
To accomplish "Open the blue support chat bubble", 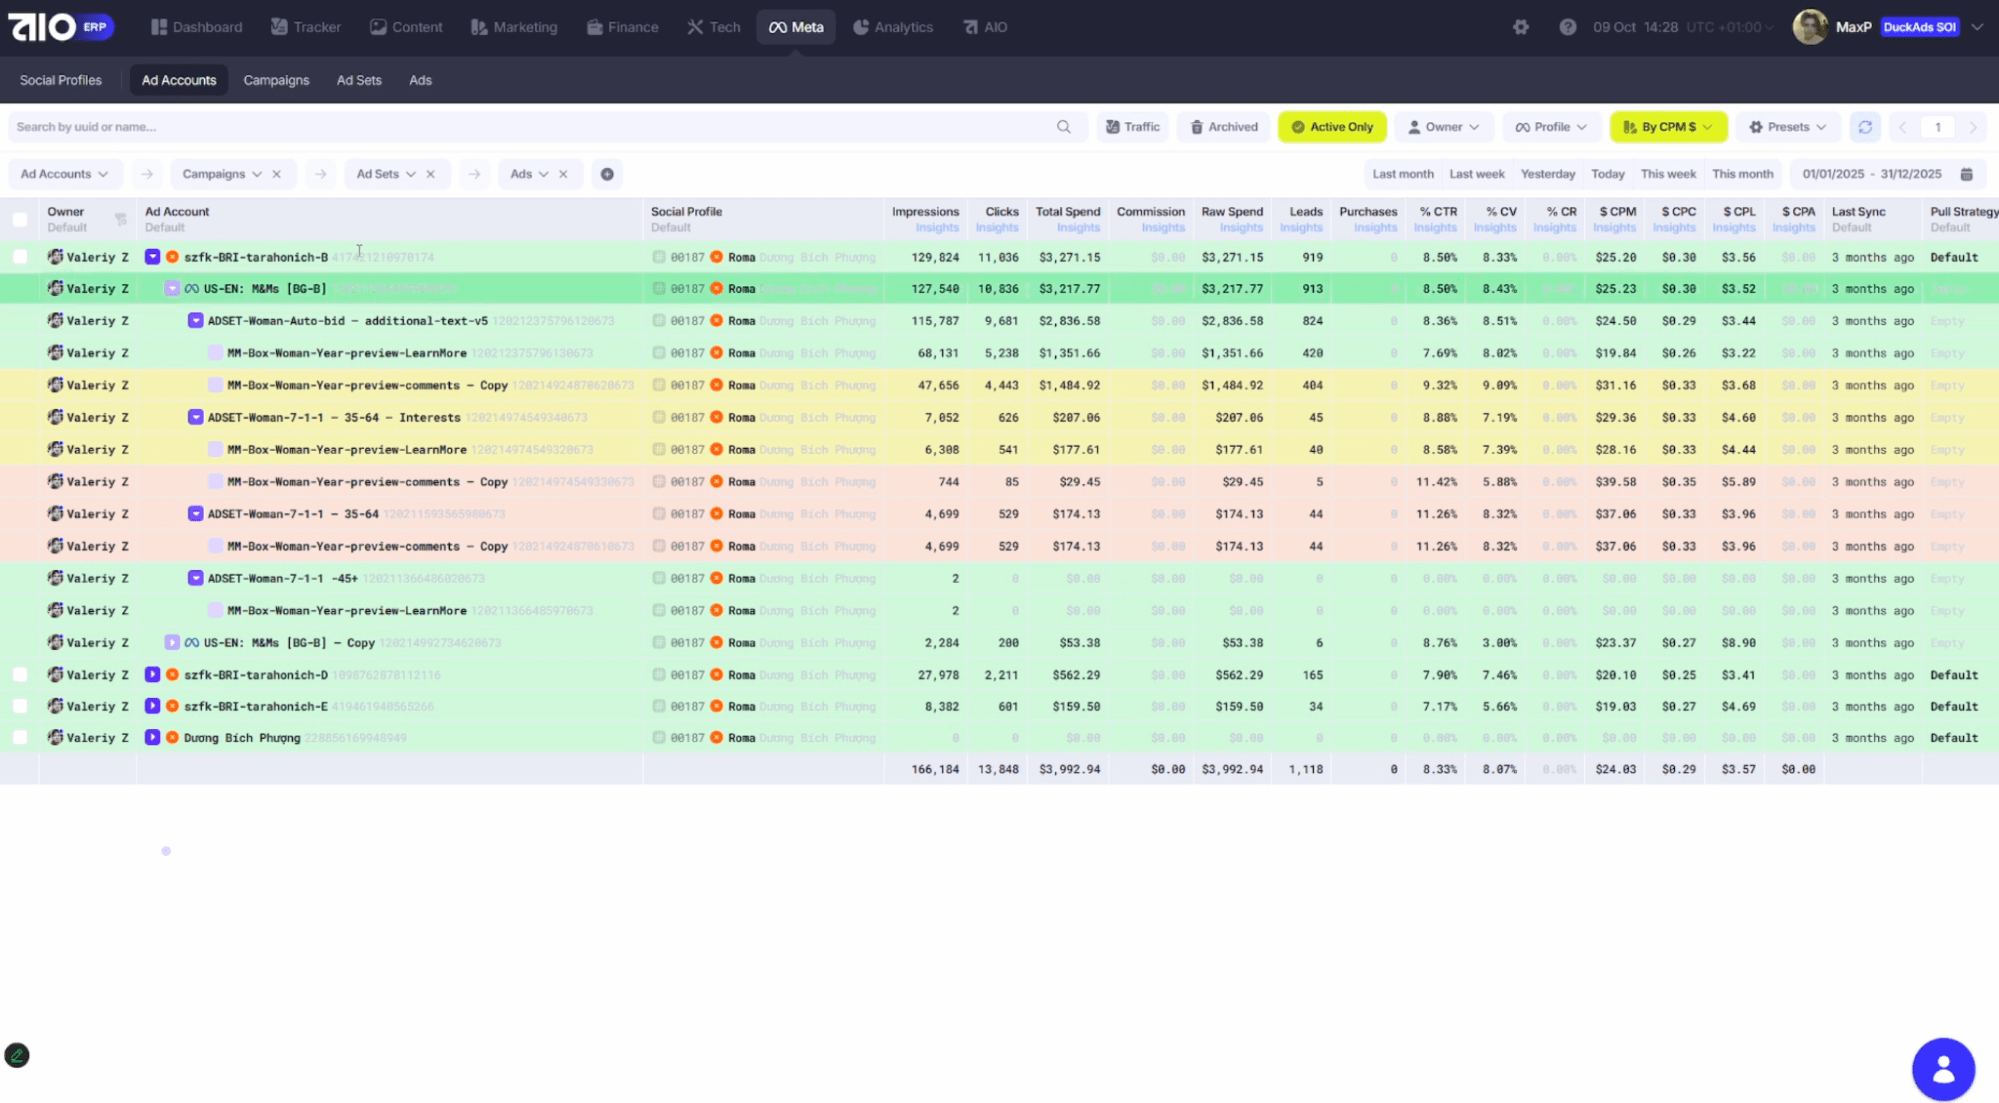I will [x=1942, y=1069].
